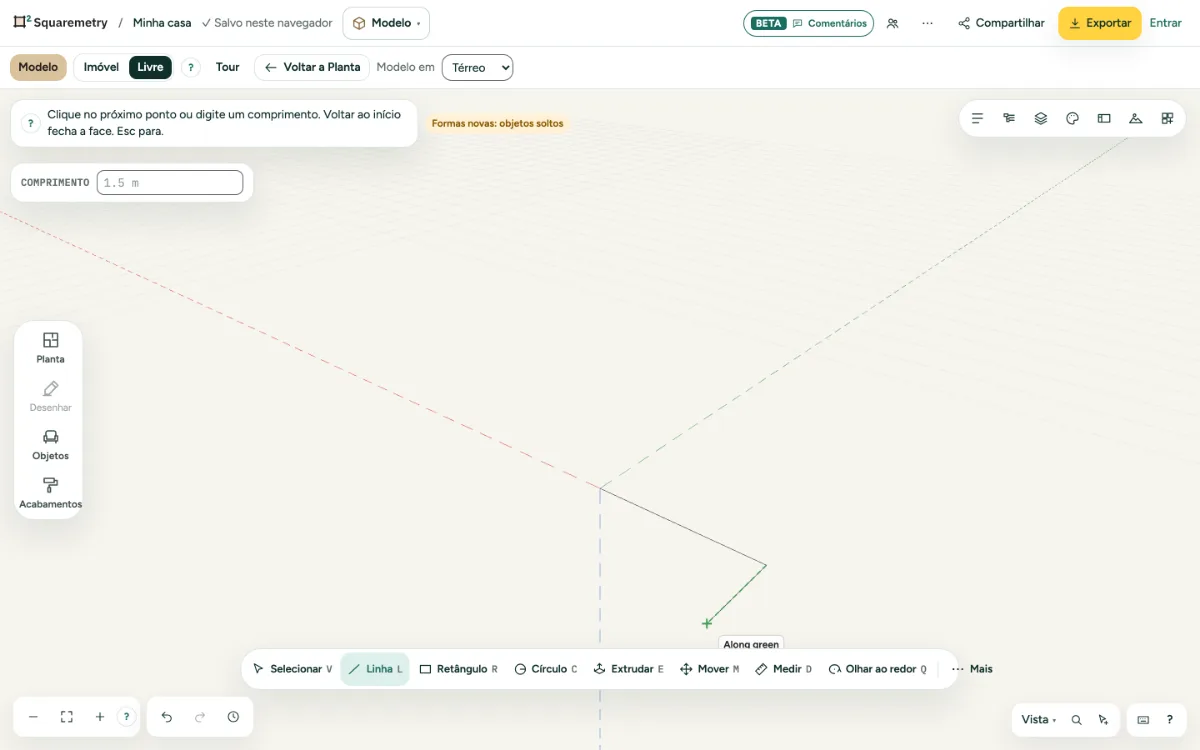Screen dimensions: 1200x750
Task: Select the Retângulo drawing tool
Action: coord(458,669)
